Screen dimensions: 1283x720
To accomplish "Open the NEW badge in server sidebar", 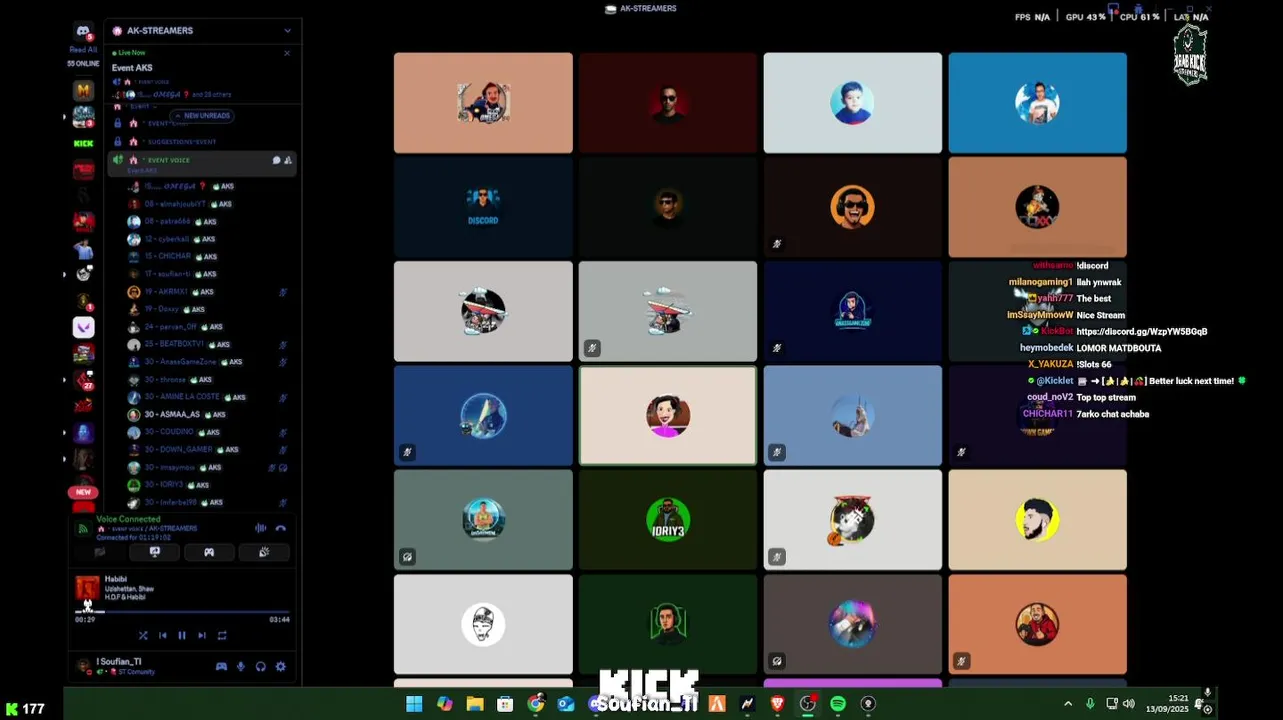I will tap(83, 492).
